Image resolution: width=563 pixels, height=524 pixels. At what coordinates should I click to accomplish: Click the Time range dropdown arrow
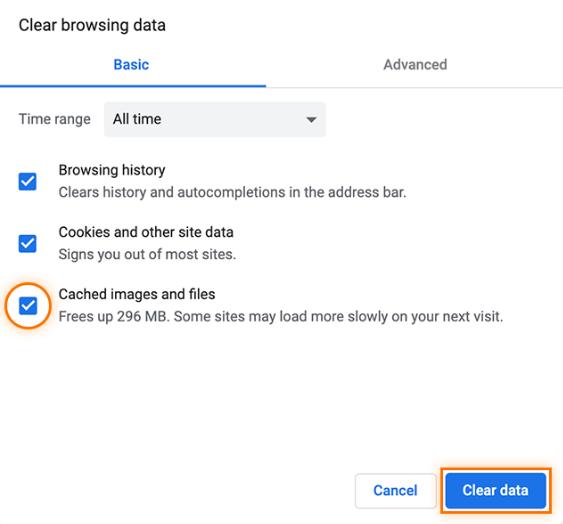(x=311, y=120)
